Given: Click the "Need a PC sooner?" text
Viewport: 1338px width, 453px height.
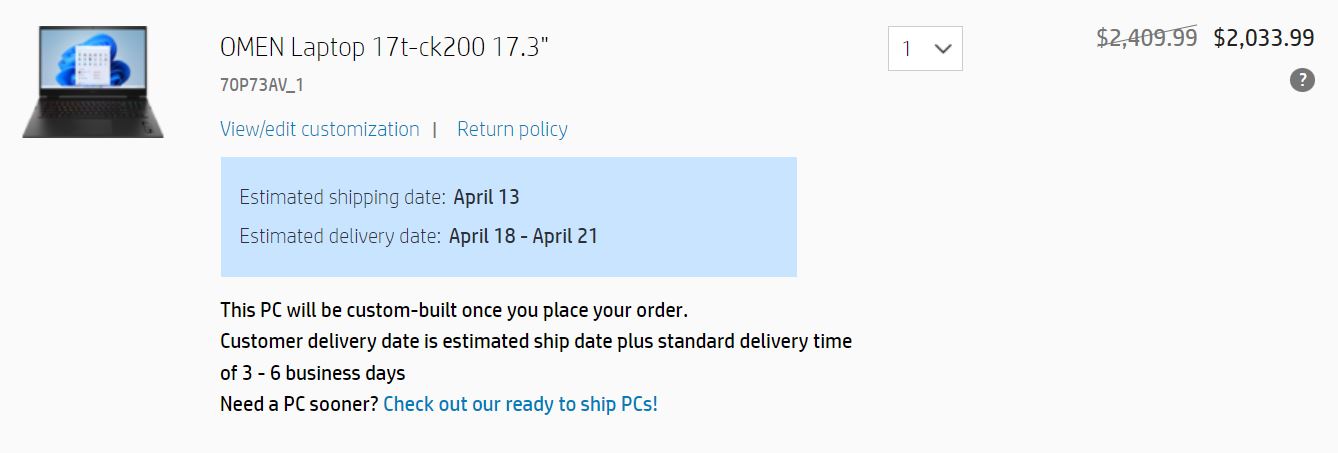Looking at the screenshot, I should coord(299,404).
